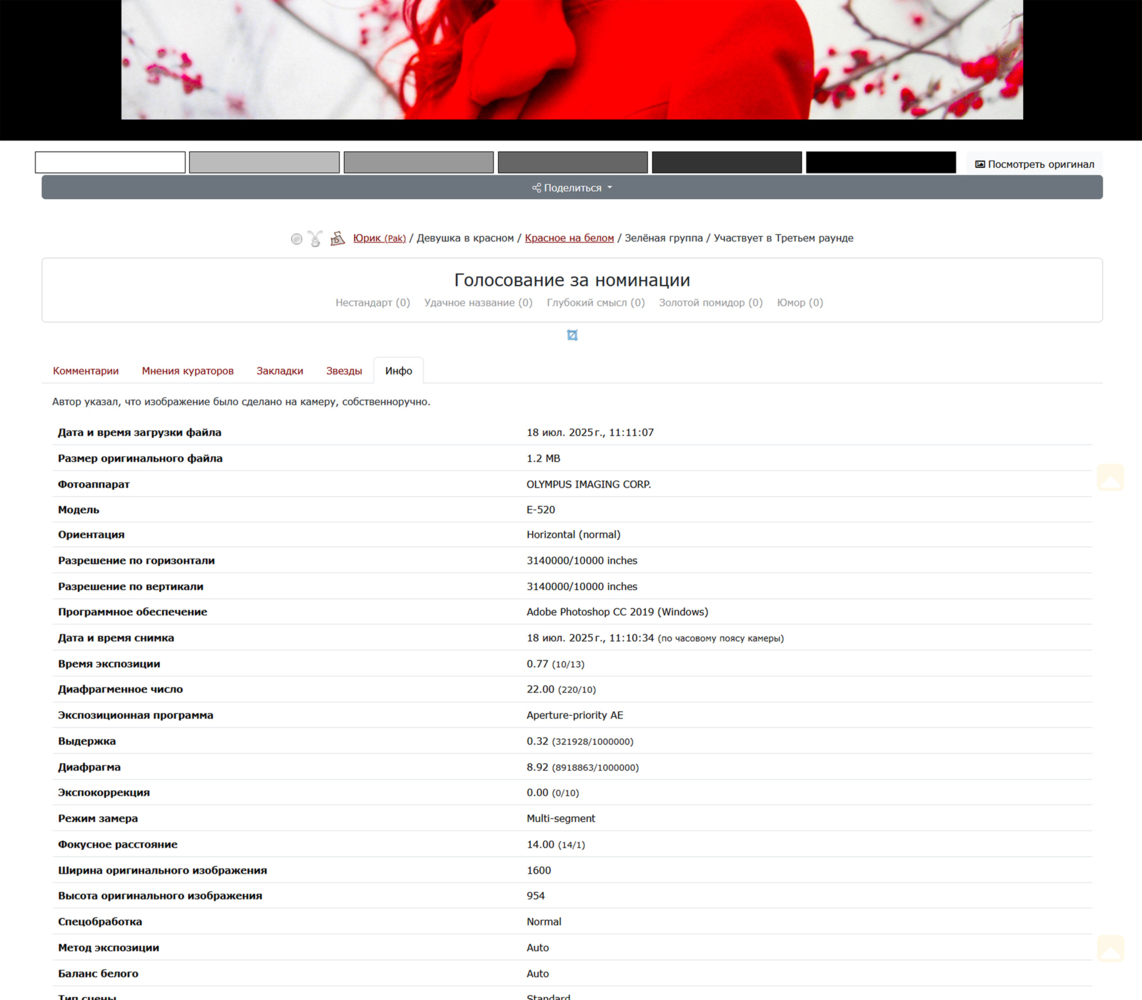1142x1000 pixels.
Task: Click the focal length value 14.00 (14/1)
Action: pos(556,844)
